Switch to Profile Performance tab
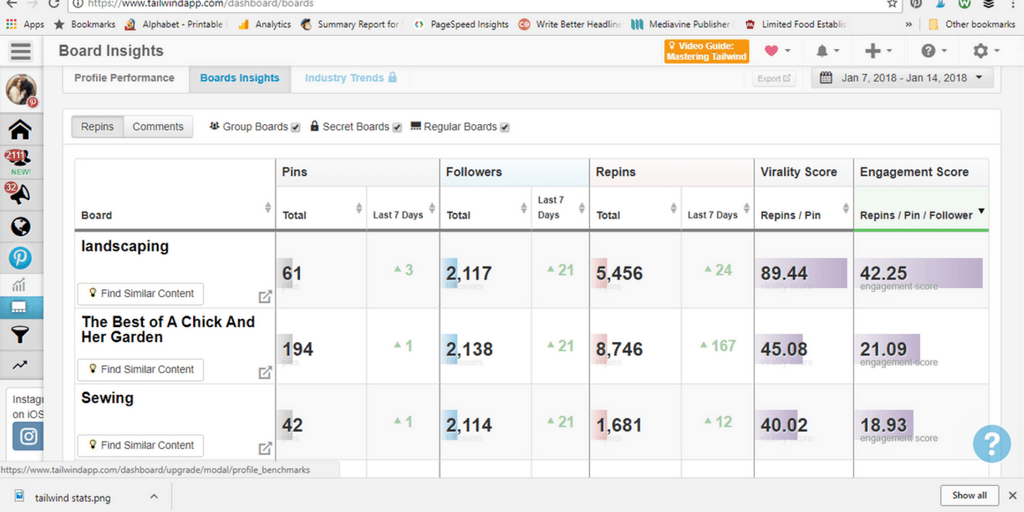The height and width of the screenshot is (512, 1024). [124, 78]
